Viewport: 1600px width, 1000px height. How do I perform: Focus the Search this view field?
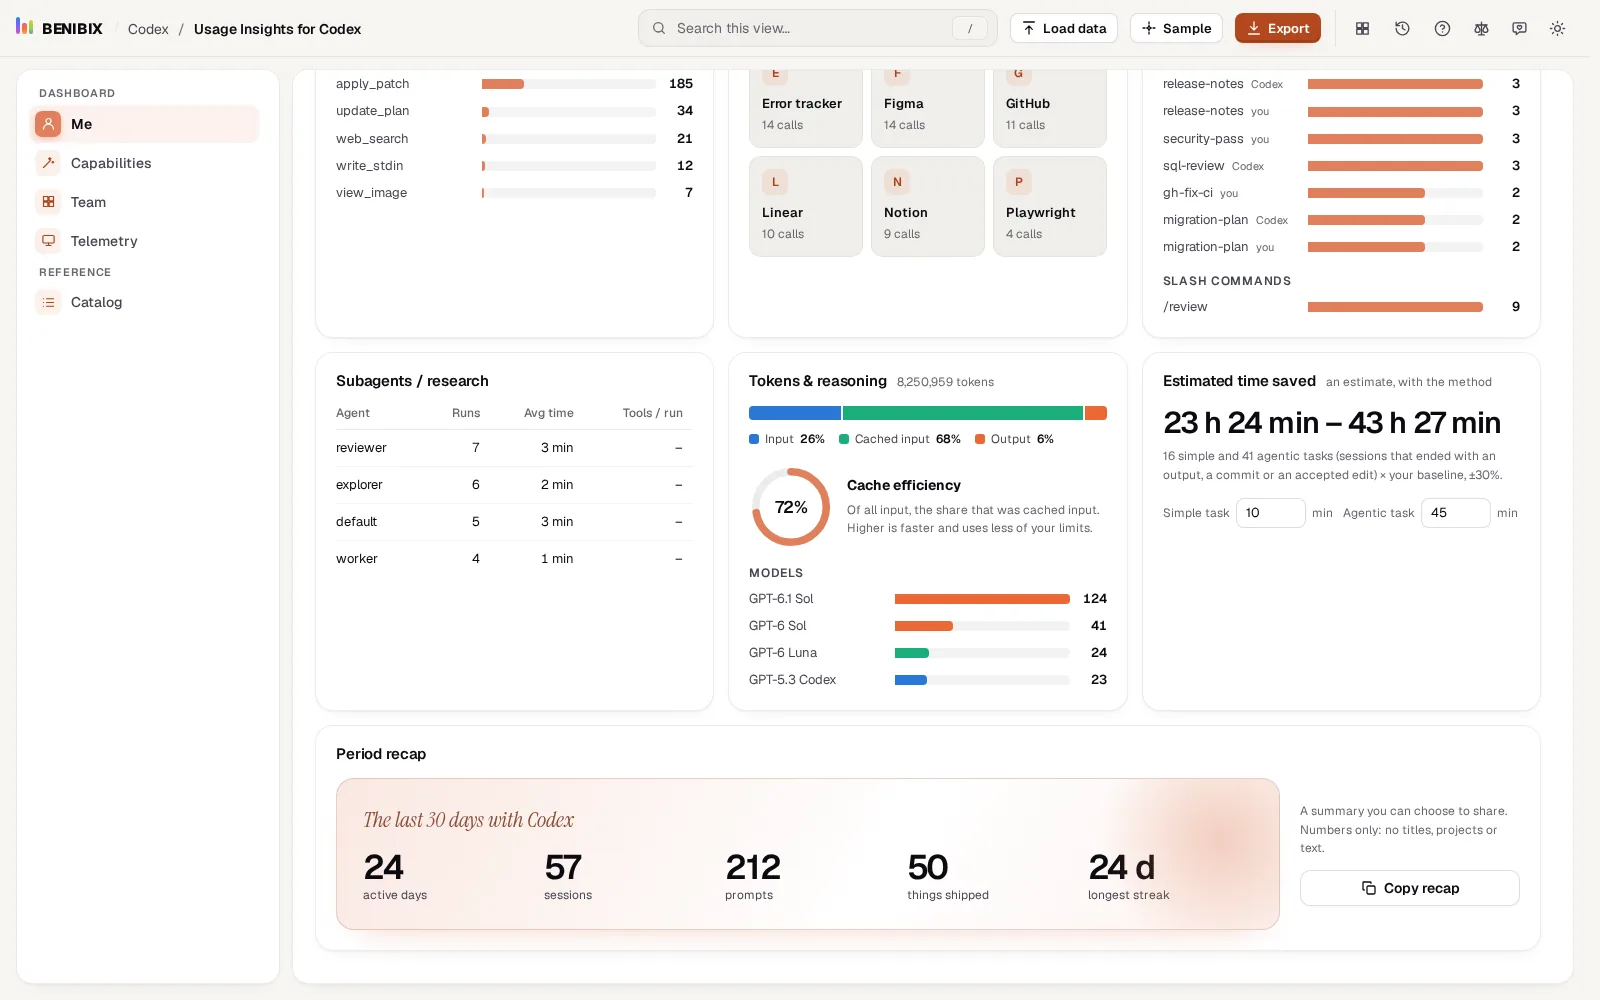(817, 28)
